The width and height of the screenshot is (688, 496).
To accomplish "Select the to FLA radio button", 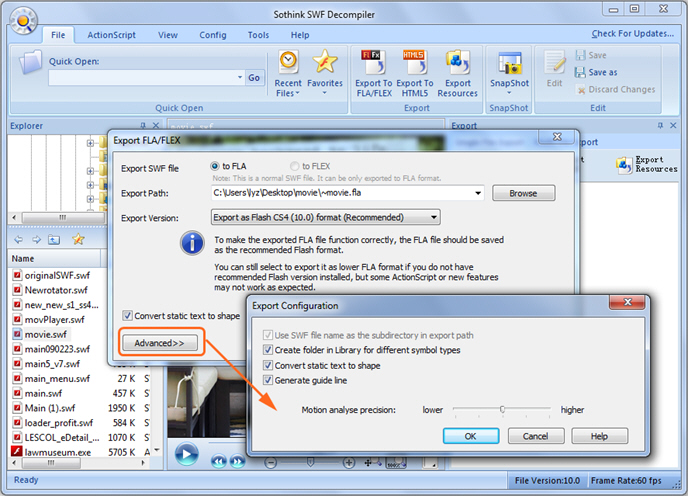I will click(215, 166).
